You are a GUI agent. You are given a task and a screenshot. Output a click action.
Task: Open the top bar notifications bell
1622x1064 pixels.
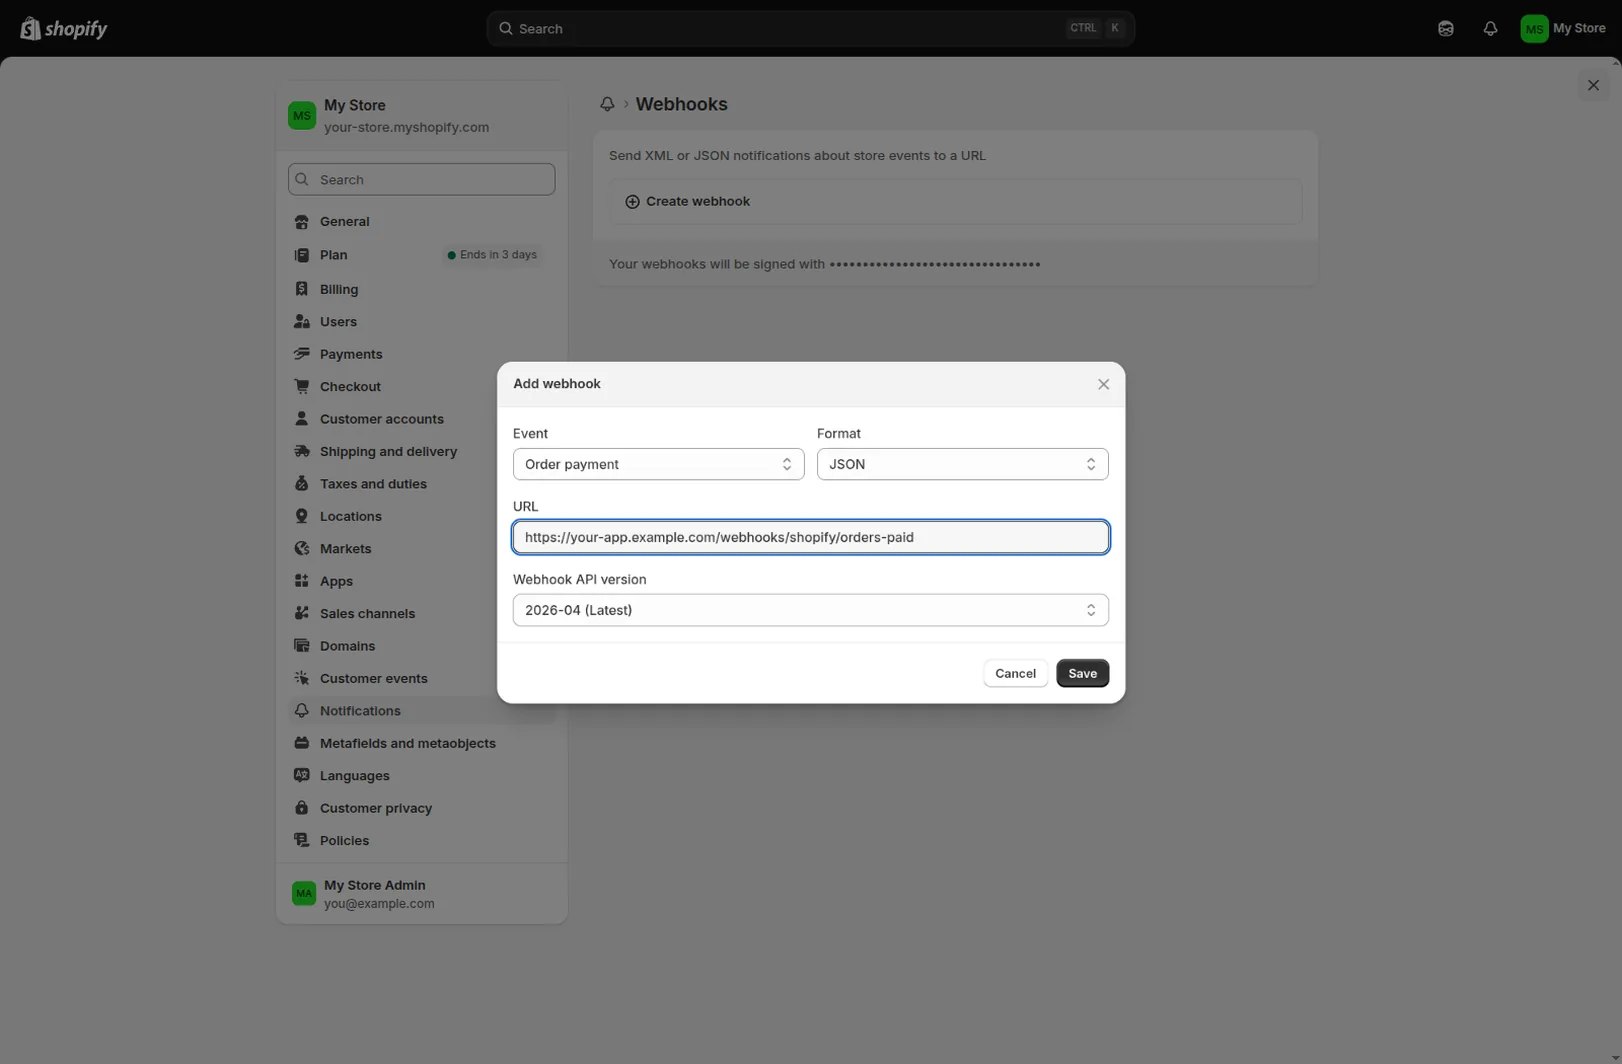tap(1490, 29)
